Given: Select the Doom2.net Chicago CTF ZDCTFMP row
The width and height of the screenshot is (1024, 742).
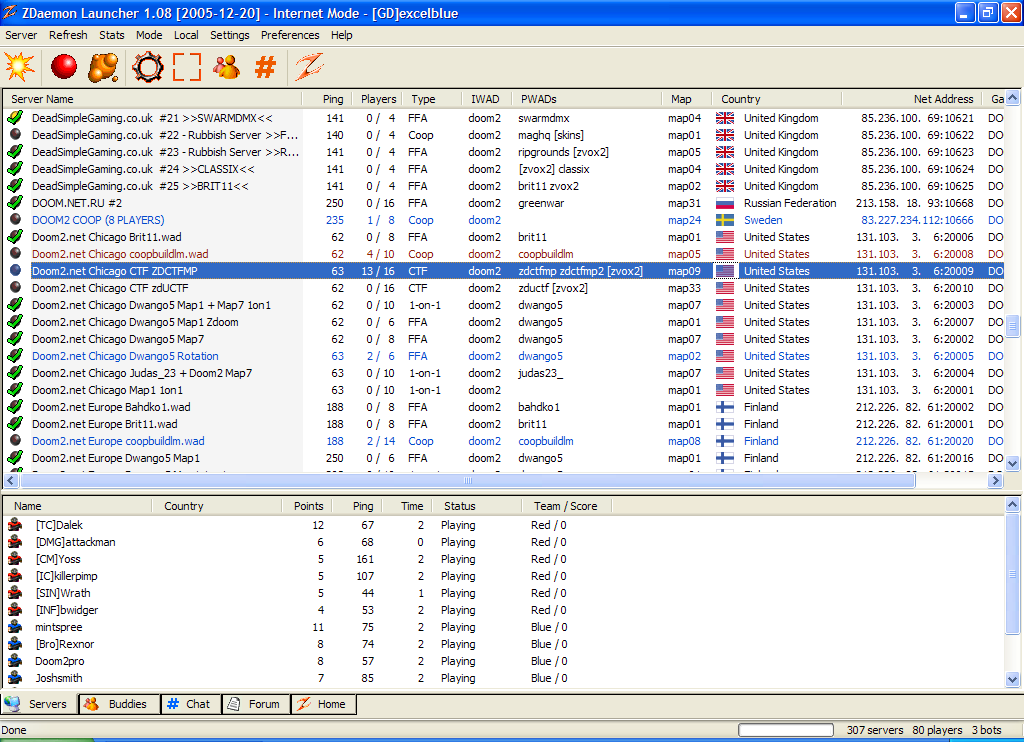Looking at the screenshot, I should [x=504, y=271].
